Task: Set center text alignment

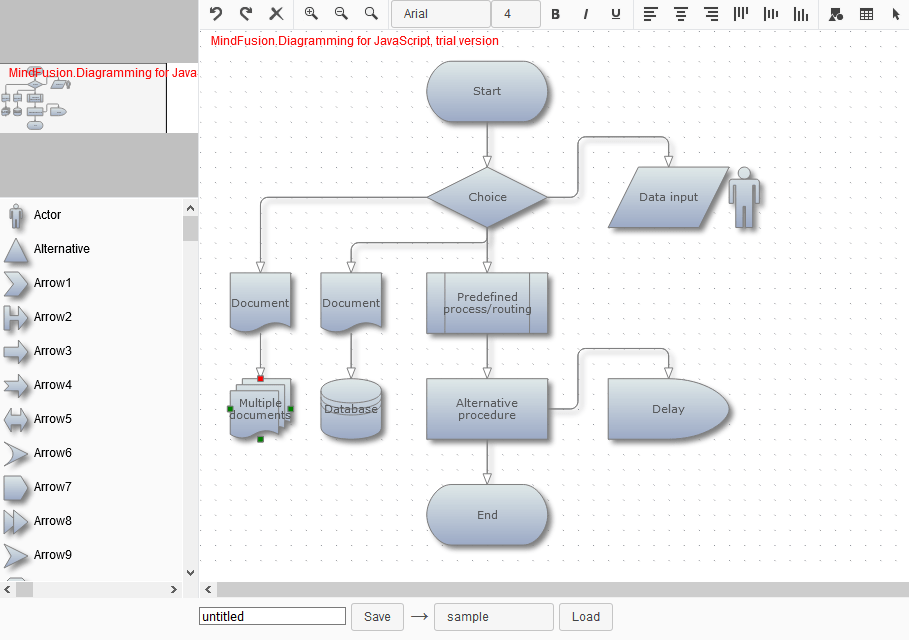Action: click(681, 14)
